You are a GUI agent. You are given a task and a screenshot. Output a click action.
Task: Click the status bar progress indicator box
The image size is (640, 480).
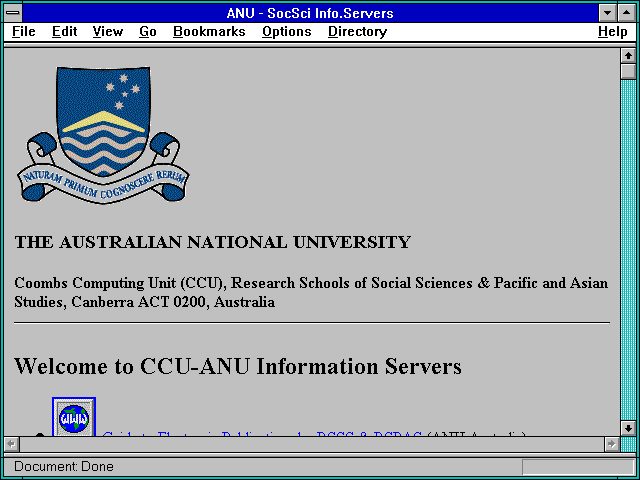(x=578, y=467)
